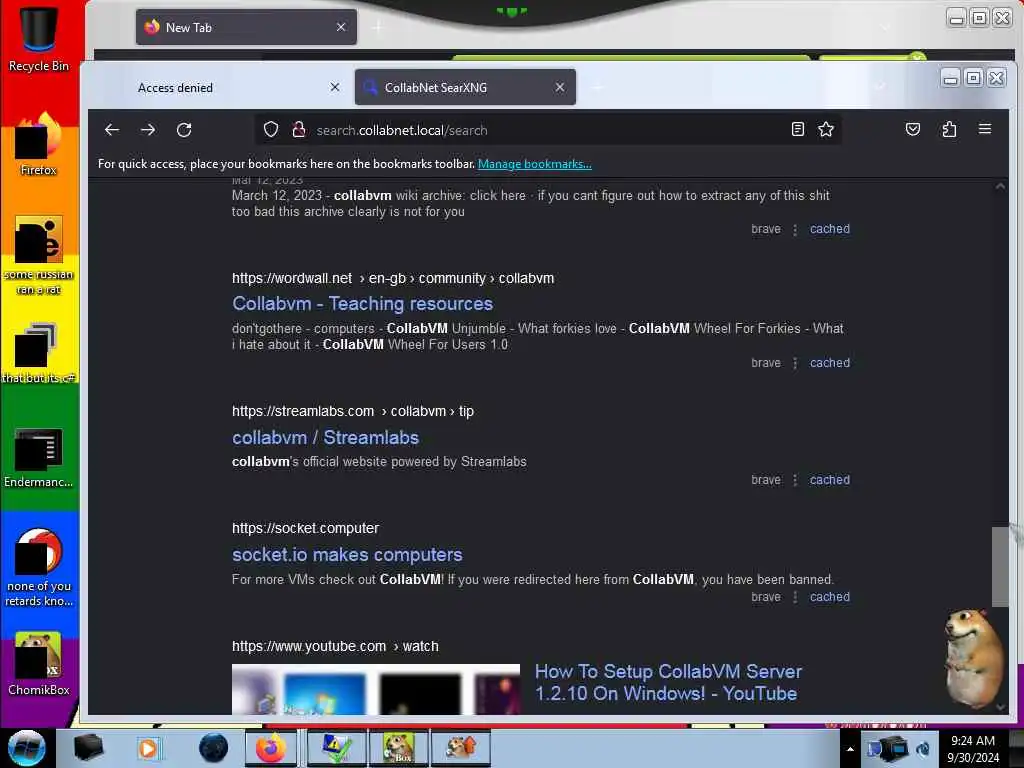The height and width of the screenshot is (768, 1024).
Task: Open the Firefox hamburger application menu
Action: pos(985,129)
